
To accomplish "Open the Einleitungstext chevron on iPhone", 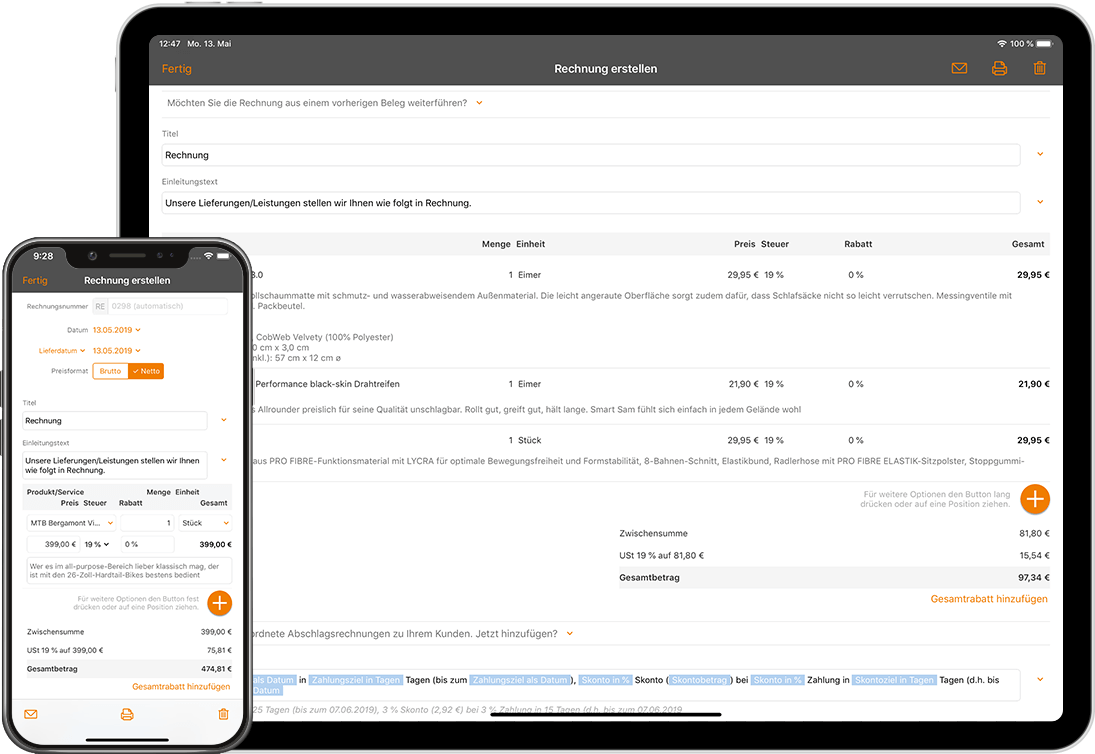I will click(x=223, y=460).
